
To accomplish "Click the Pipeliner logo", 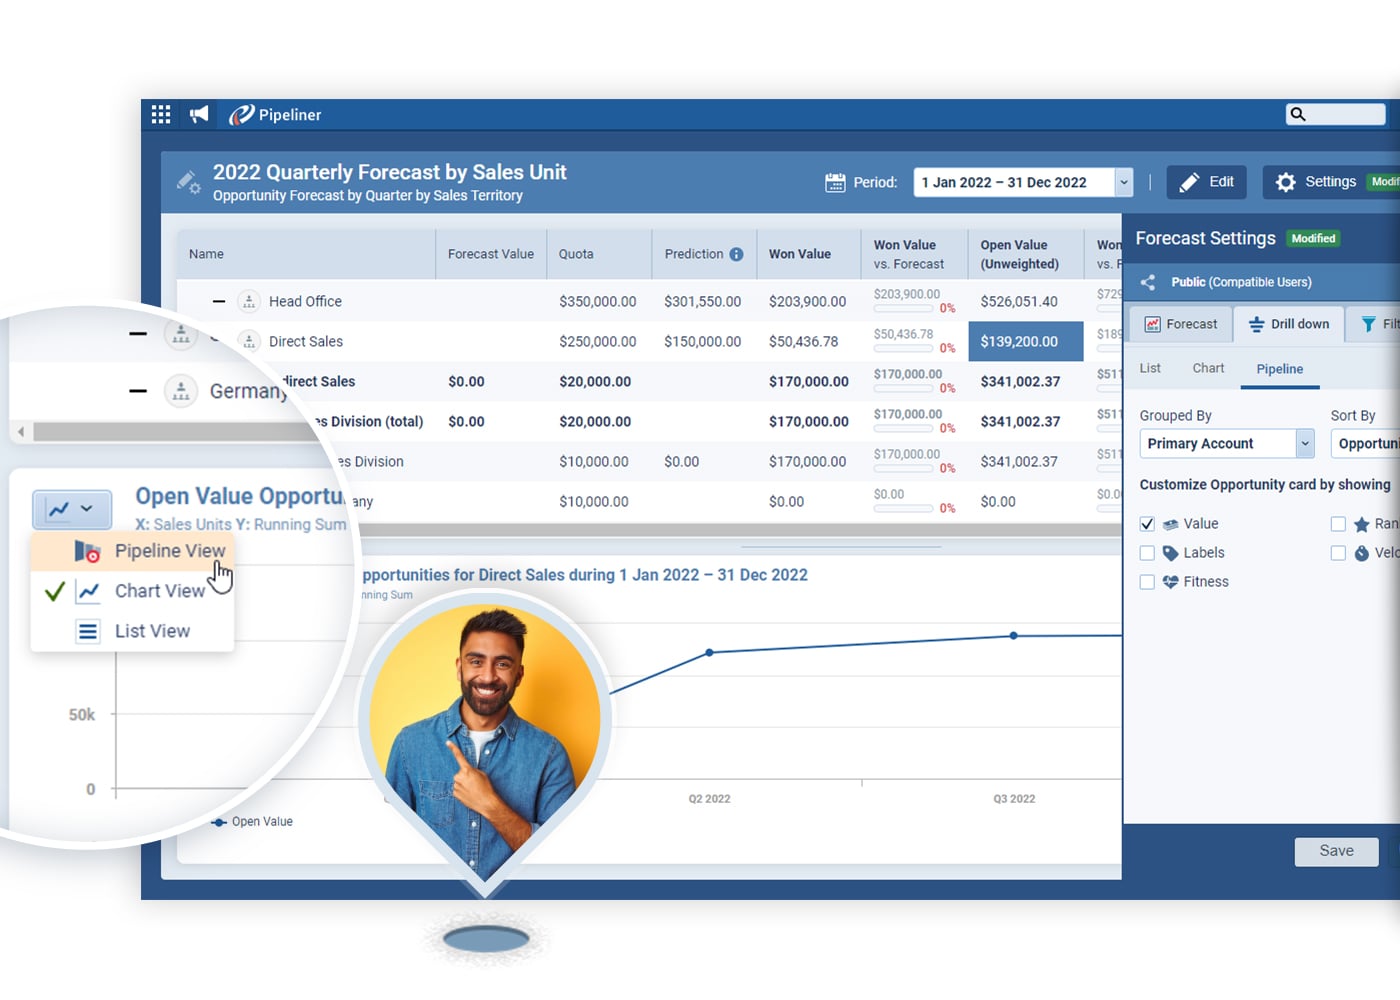I will (x=273, y=114).
